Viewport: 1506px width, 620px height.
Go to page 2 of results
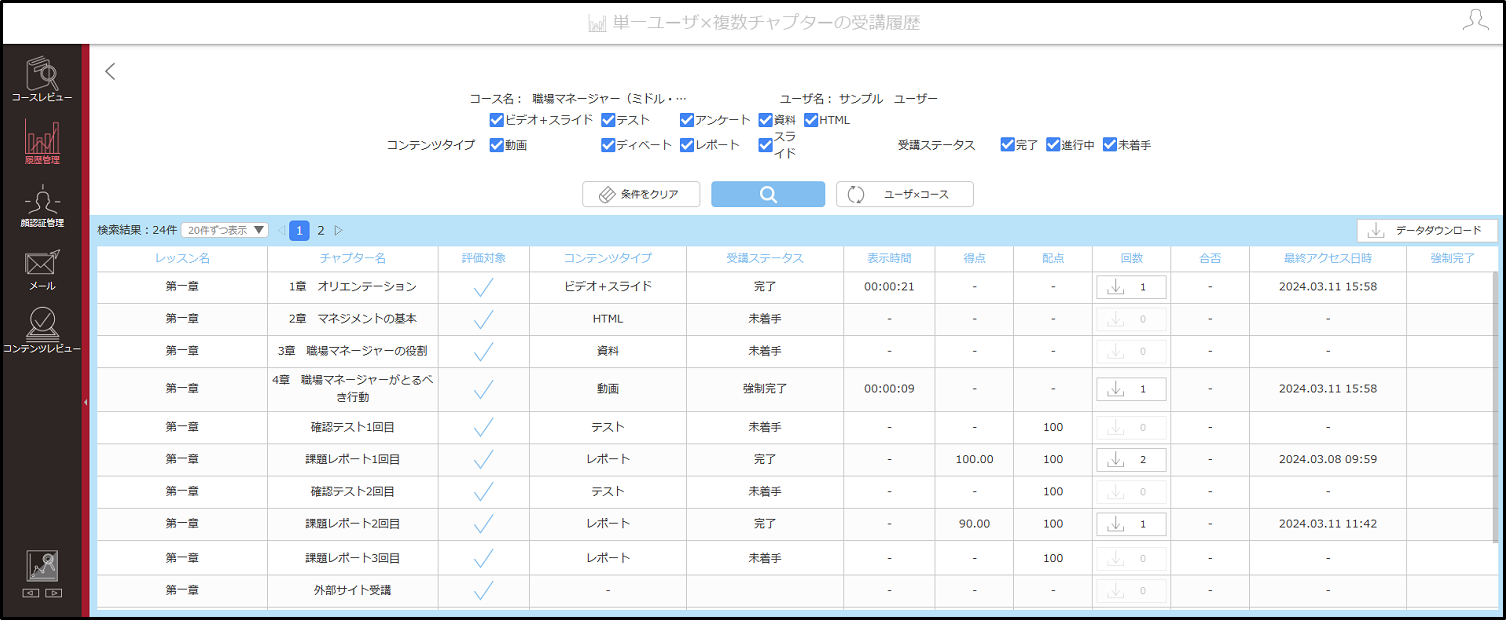(x=321, y=230)
